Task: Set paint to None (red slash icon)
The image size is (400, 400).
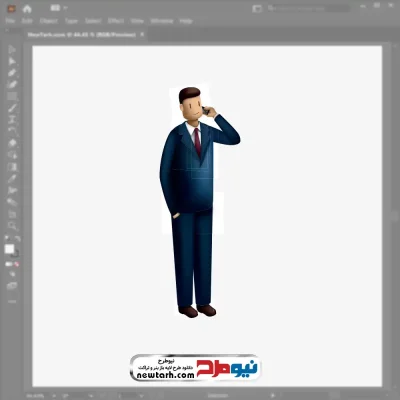Action: click(x=17, y=264)
